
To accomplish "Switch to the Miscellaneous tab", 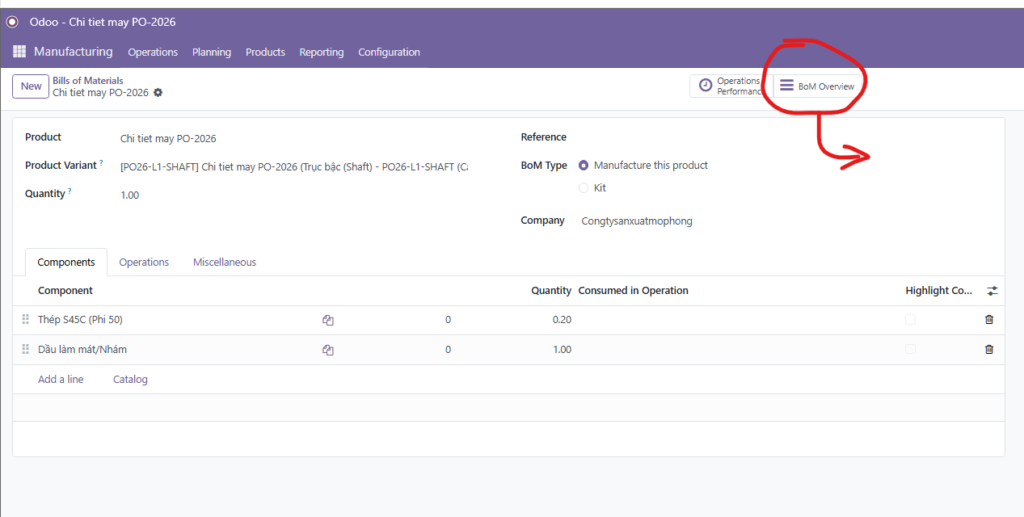I will pos(224,262).
